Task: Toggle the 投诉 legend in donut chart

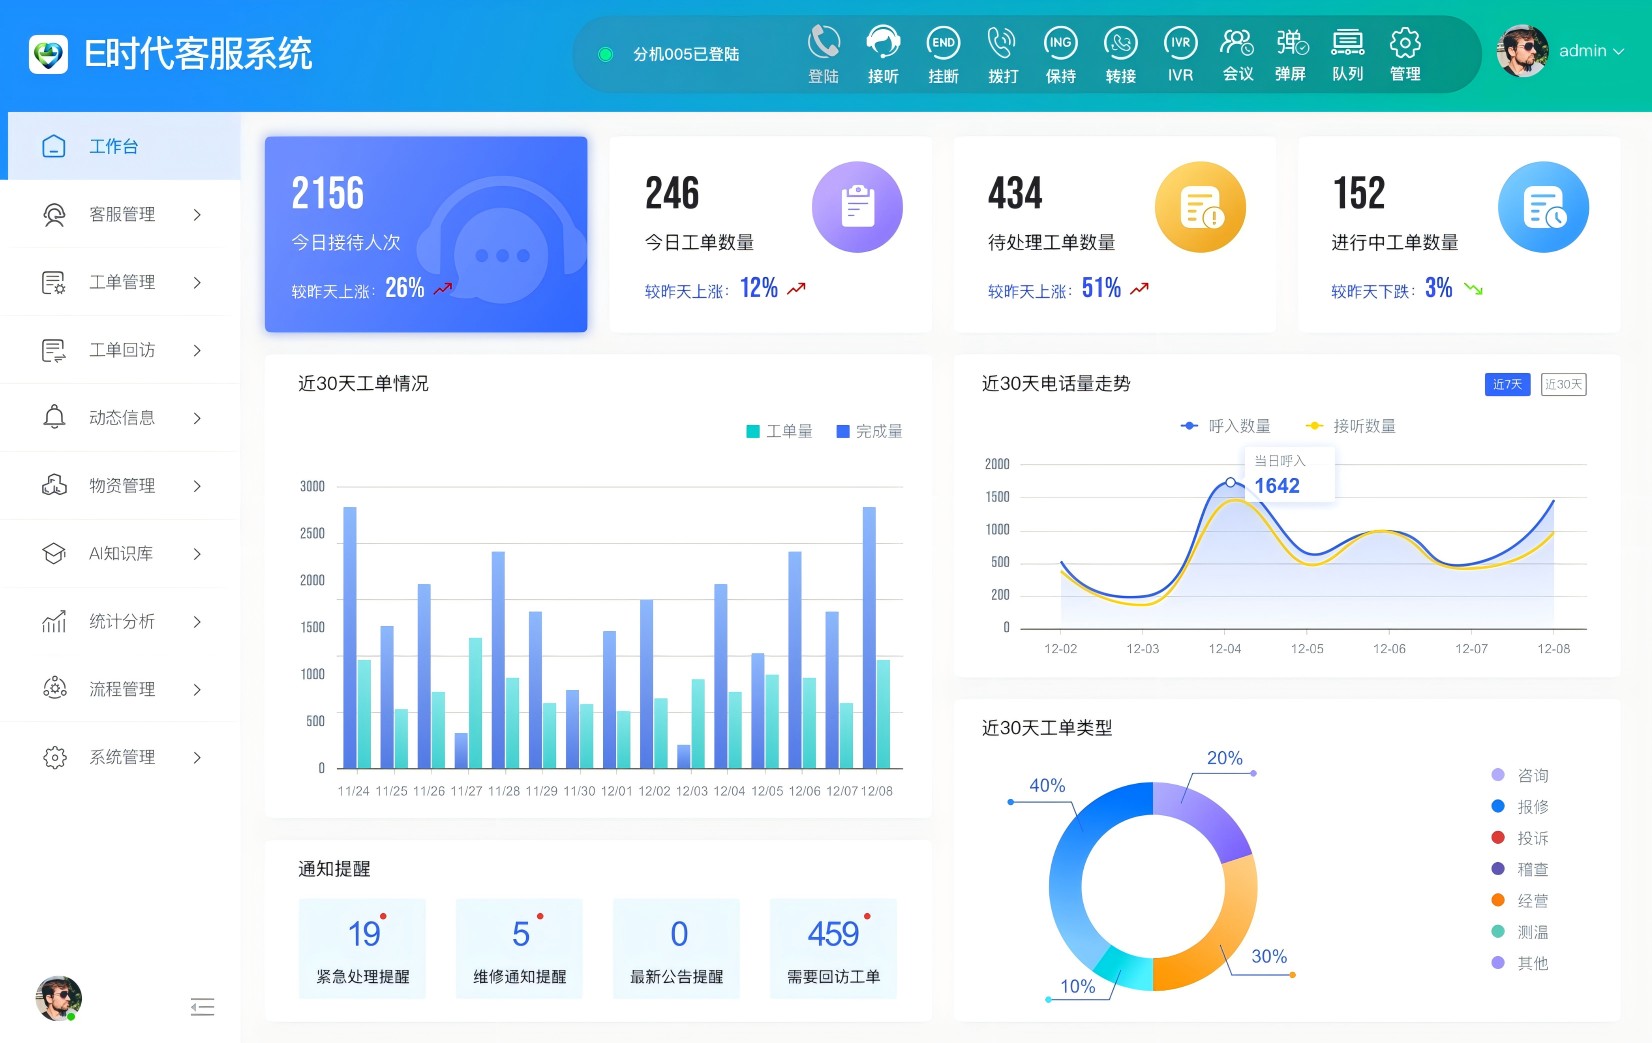Action: [1520, 838]
